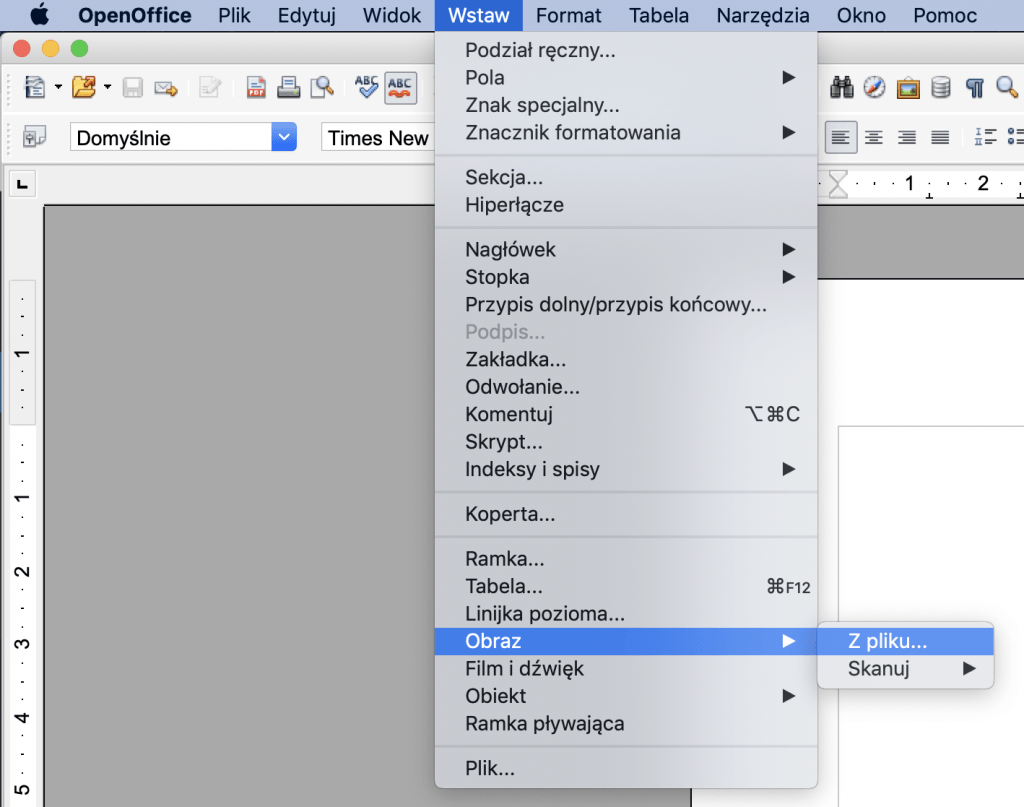
Task: Choose Ramka pływająca menu entry
Action: [626, 723]
